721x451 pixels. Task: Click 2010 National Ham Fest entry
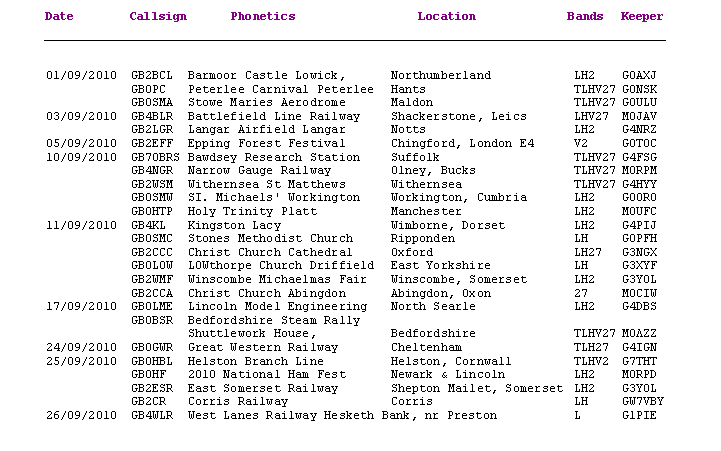267,374
